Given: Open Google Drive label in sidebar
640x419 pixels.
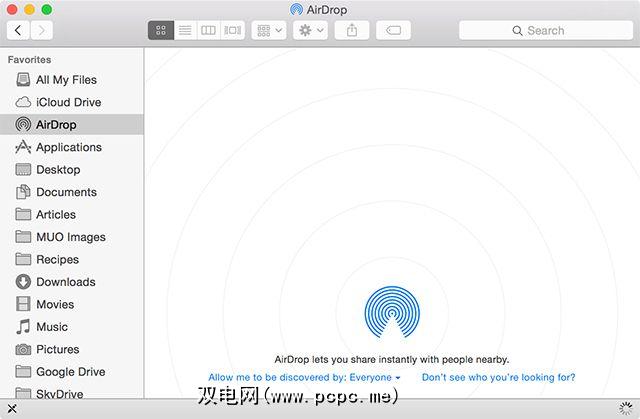Looking at the screenshot, I should 71,372.
